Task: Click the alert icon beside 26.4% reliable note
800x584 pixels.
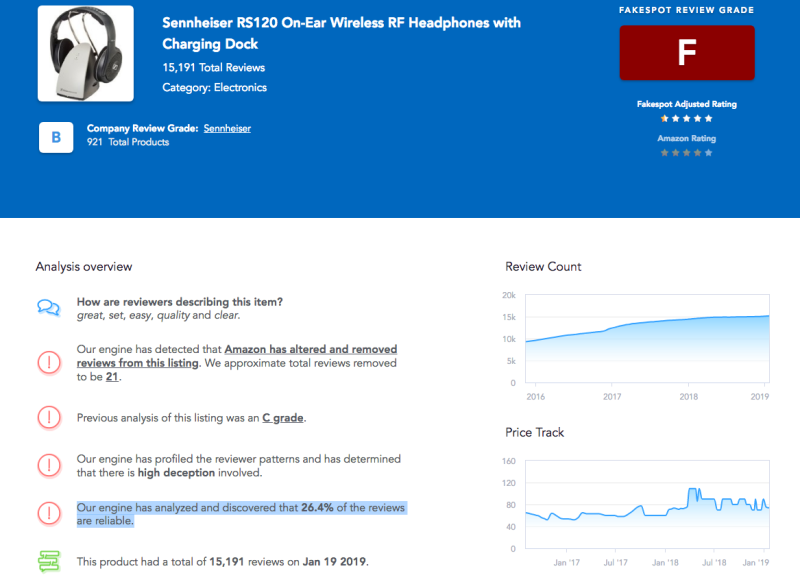Action: point(49,513)
